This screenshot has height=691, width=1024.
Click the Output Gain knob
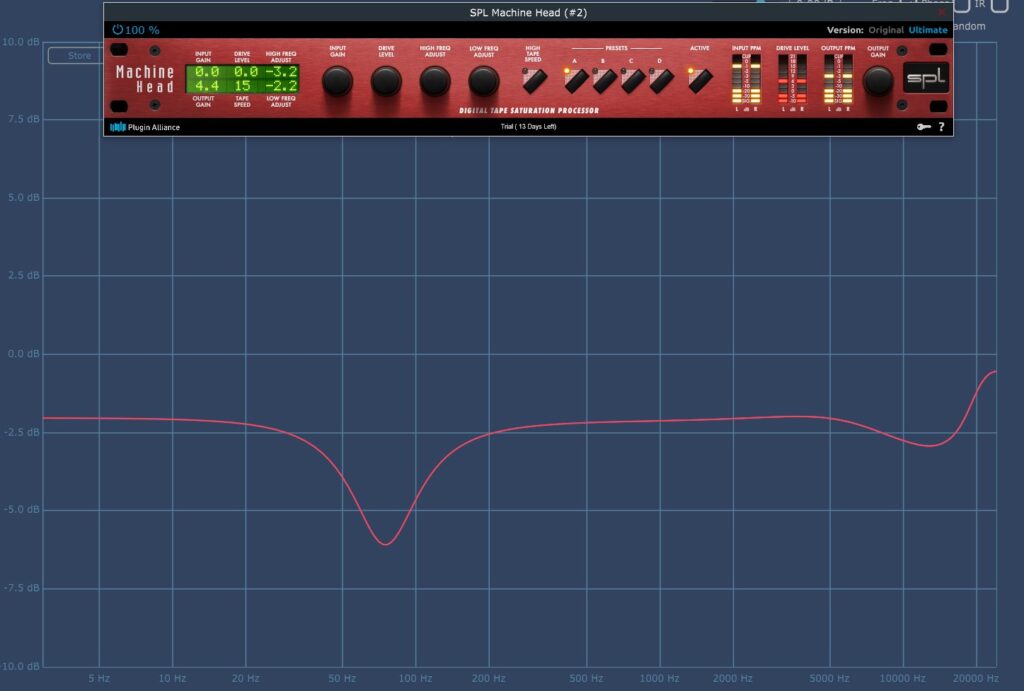click(x=878, y=81)
